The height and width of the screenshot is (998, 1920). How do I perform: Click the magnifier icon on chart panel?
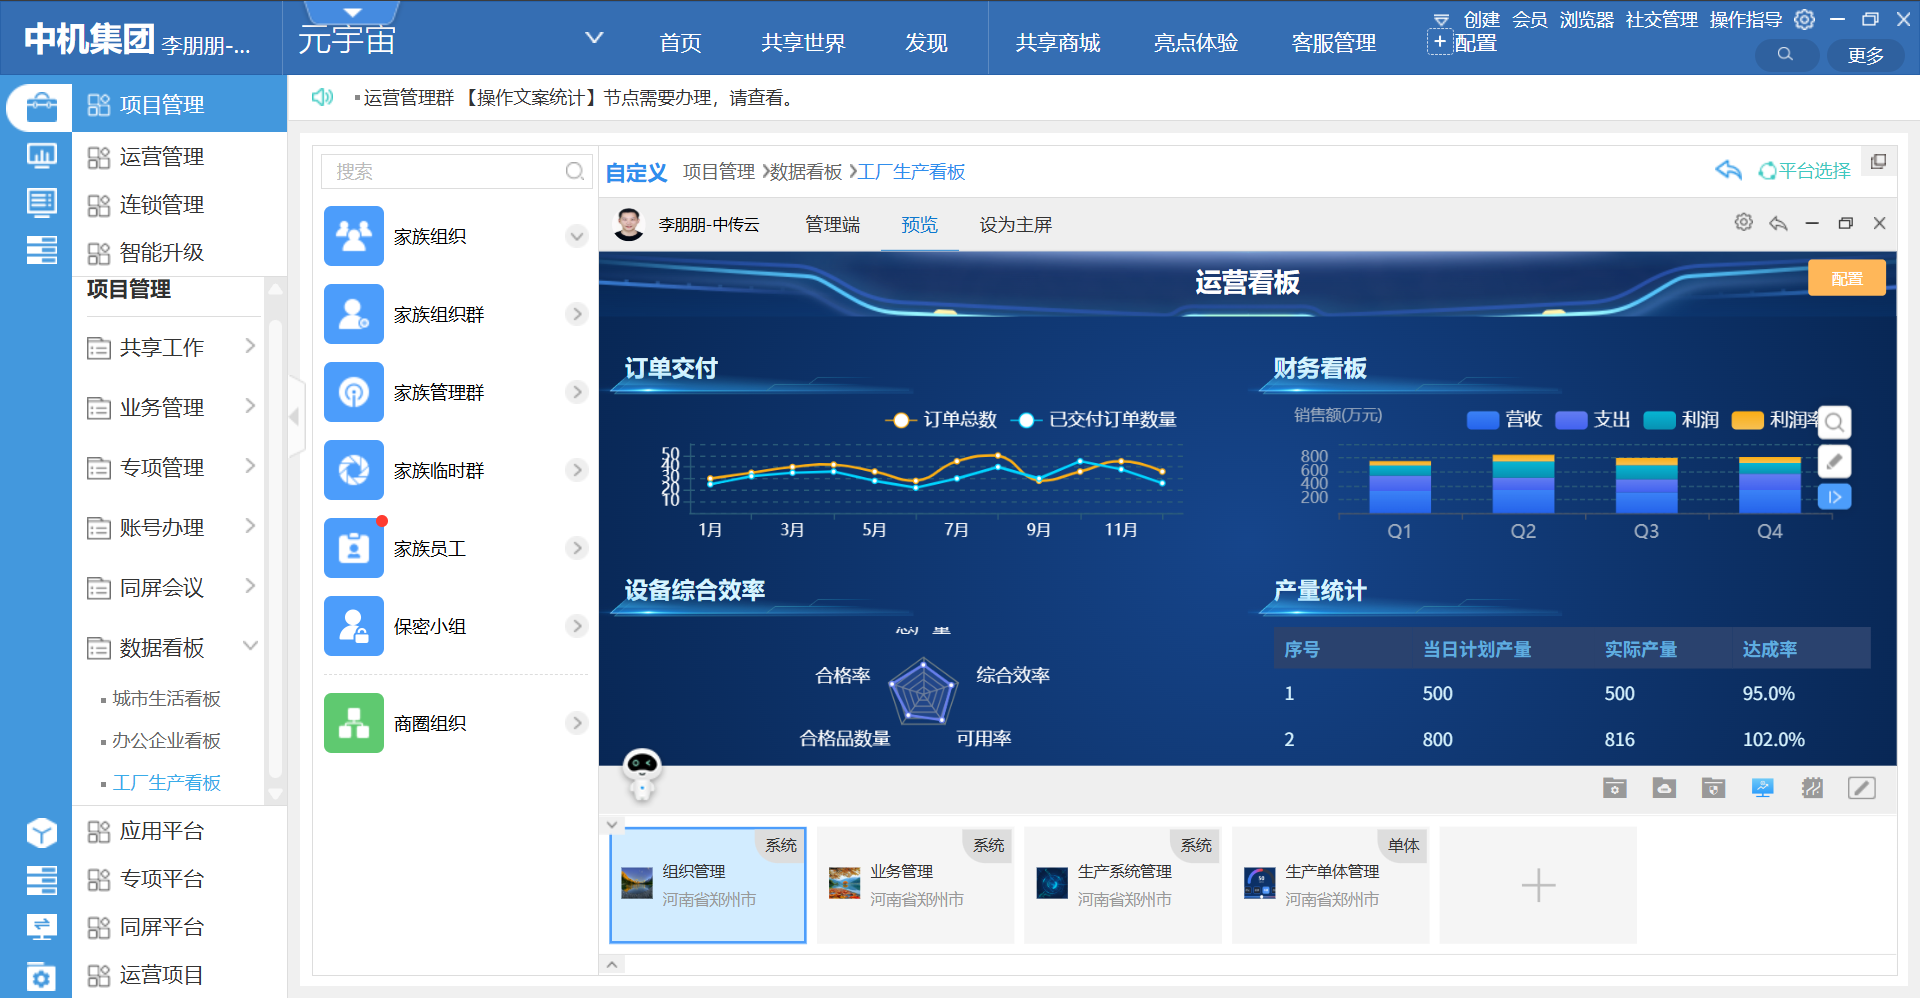coord(1834,423)
